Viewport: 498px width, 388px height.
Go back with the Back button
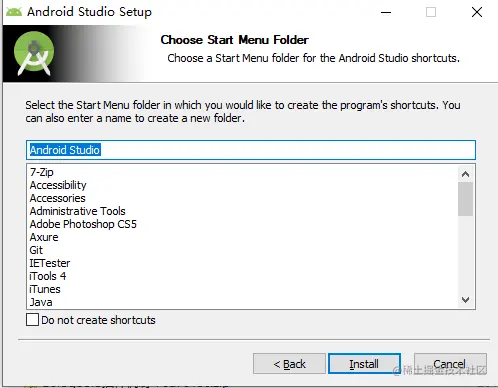289,364
